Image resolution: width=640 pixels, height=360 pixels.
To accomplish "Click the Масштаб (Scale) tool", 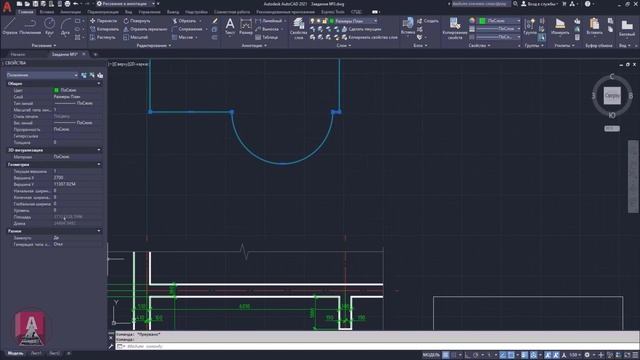I will tap(135, 37).
